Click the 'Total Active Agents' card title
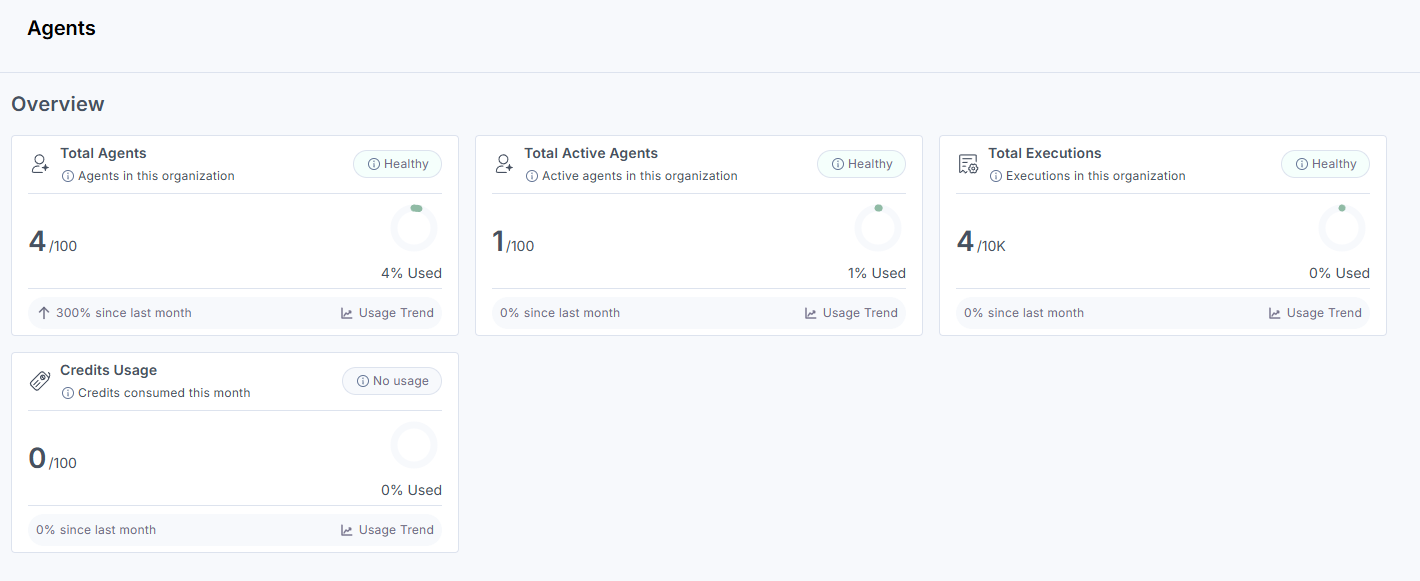The image size is (1420, 581). 591,153
